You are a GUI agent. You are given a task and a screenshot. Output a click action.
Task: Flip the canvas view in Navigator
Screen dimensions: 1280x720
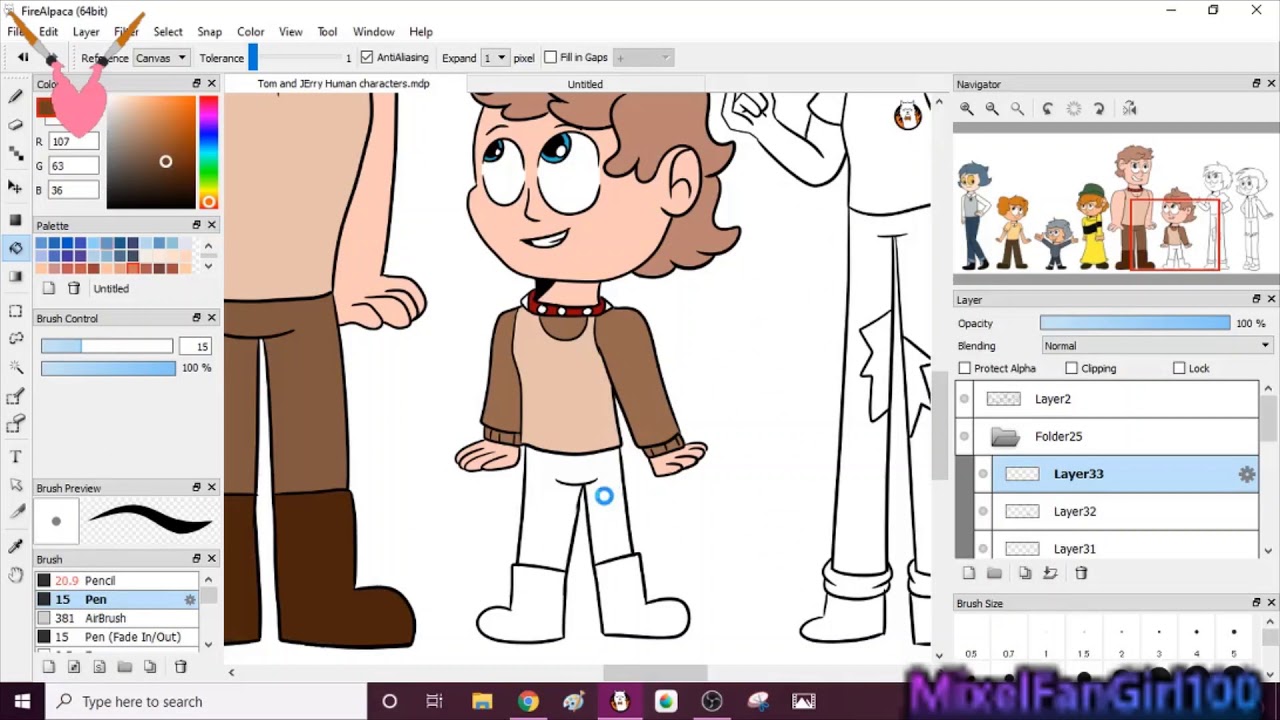(x=1130, y=108)
